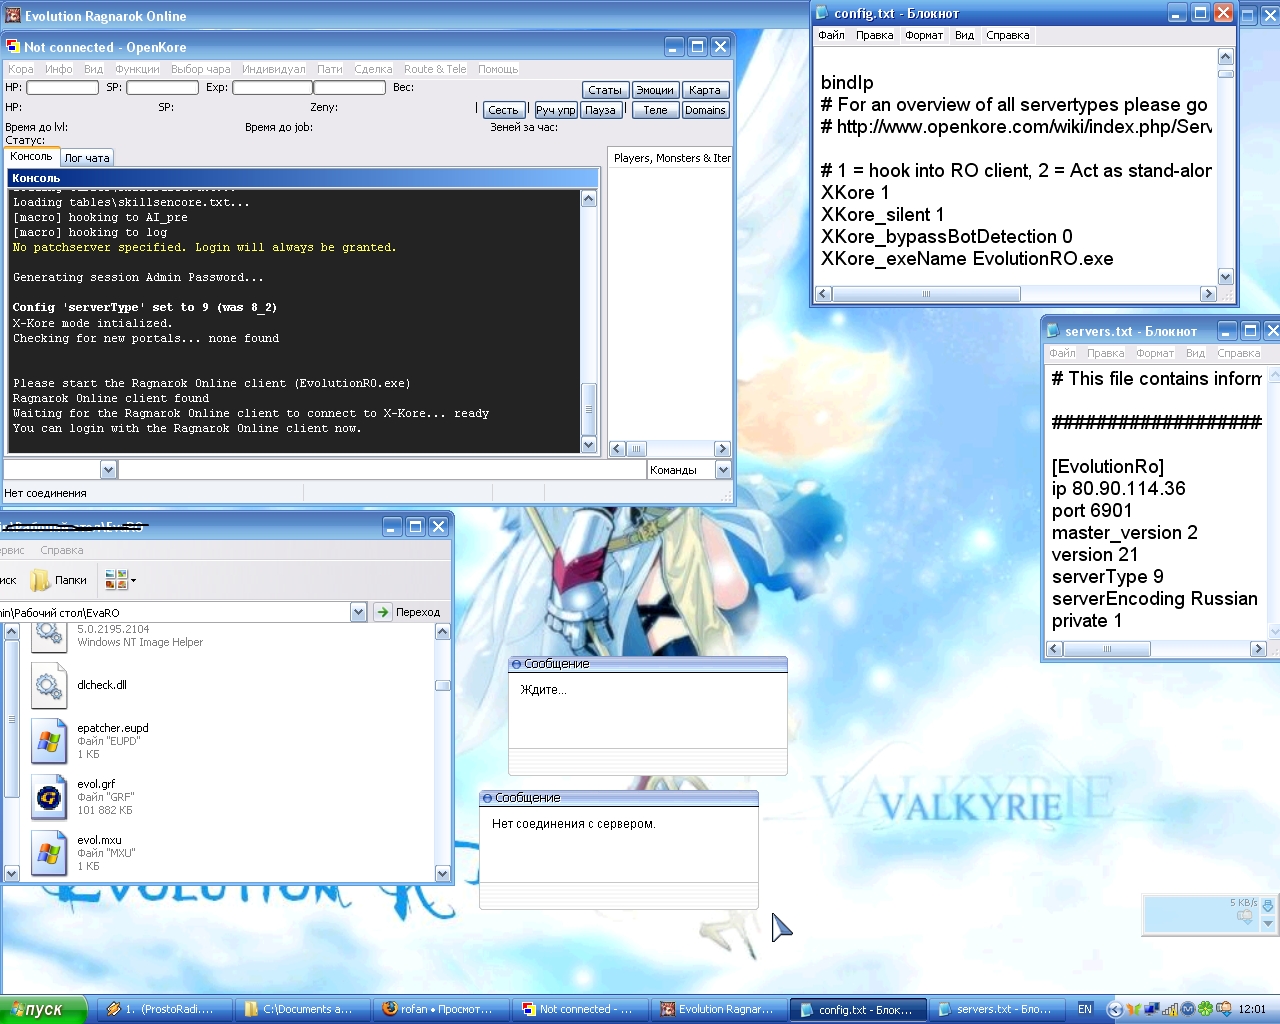Open the Windows пуск start button
This screenshot has height=1024, width=1280.
click(x=44, y=1010)
